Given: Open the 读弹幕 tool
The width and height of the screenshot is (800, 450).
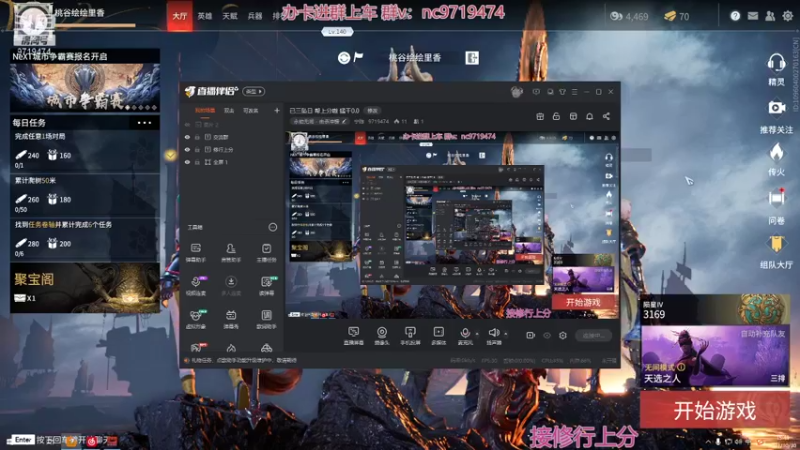Looking at the screenshot, I should (266, 286).
